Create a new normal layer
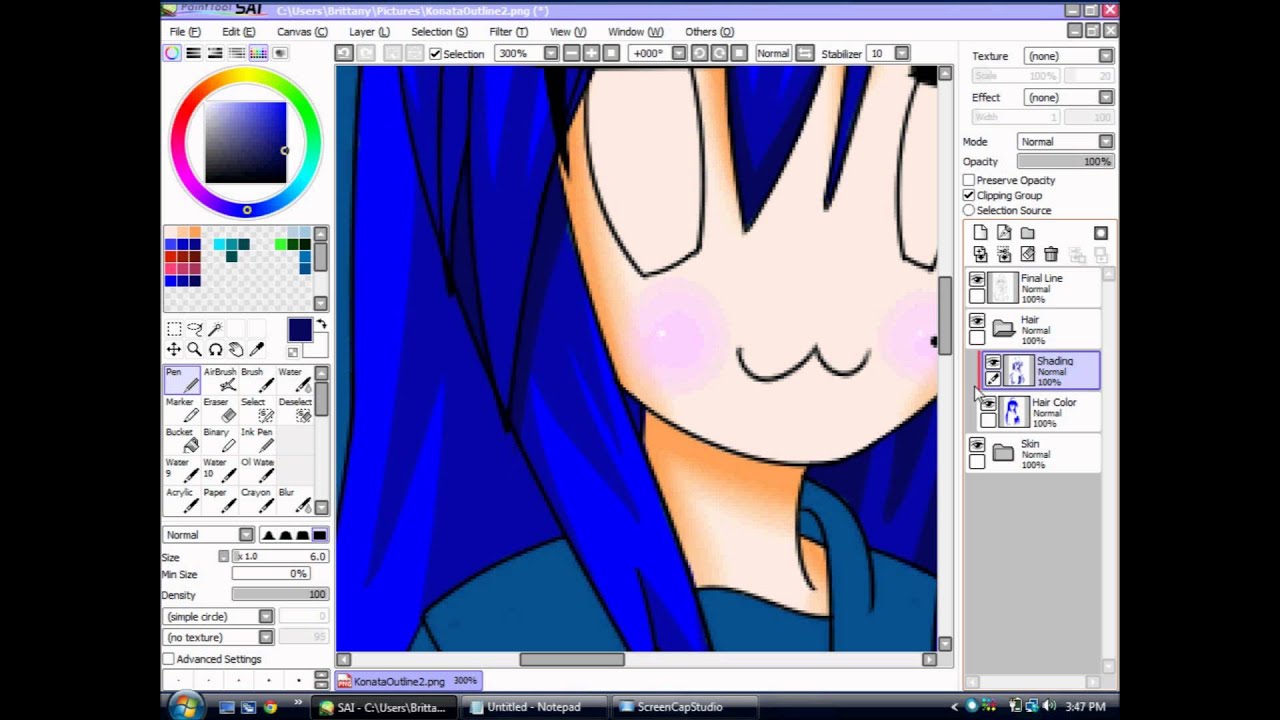Viewport: 1280px width, 720px height. 980,233
